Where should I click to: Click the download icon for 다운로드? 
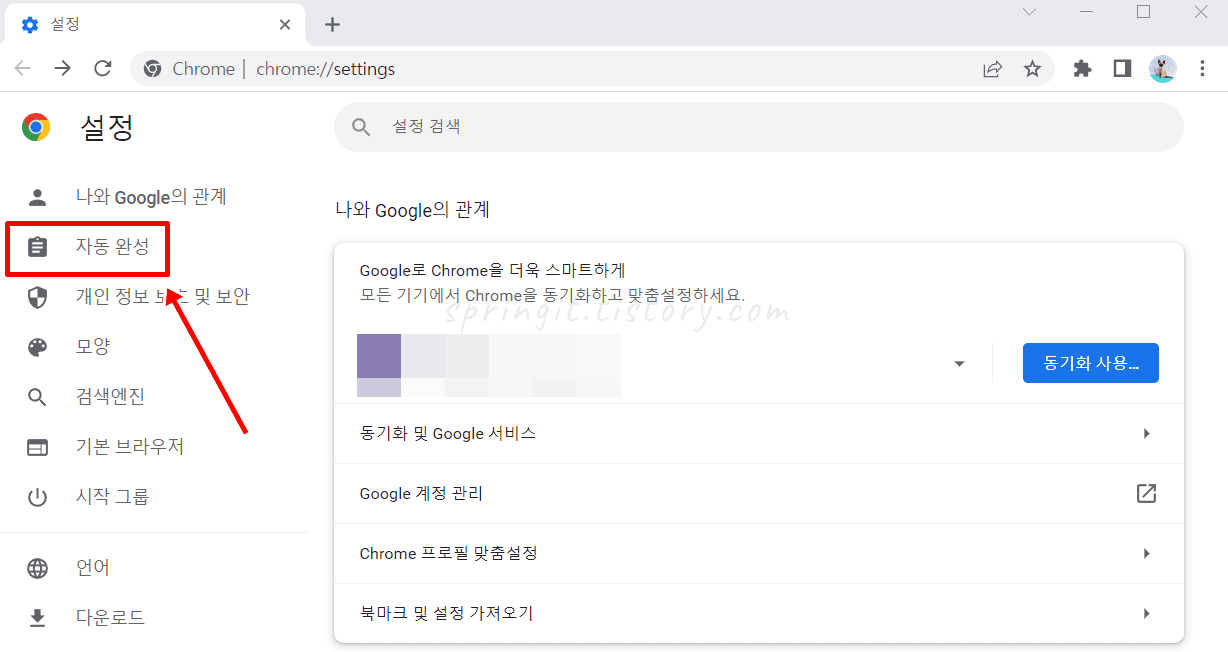coord(37,618)
